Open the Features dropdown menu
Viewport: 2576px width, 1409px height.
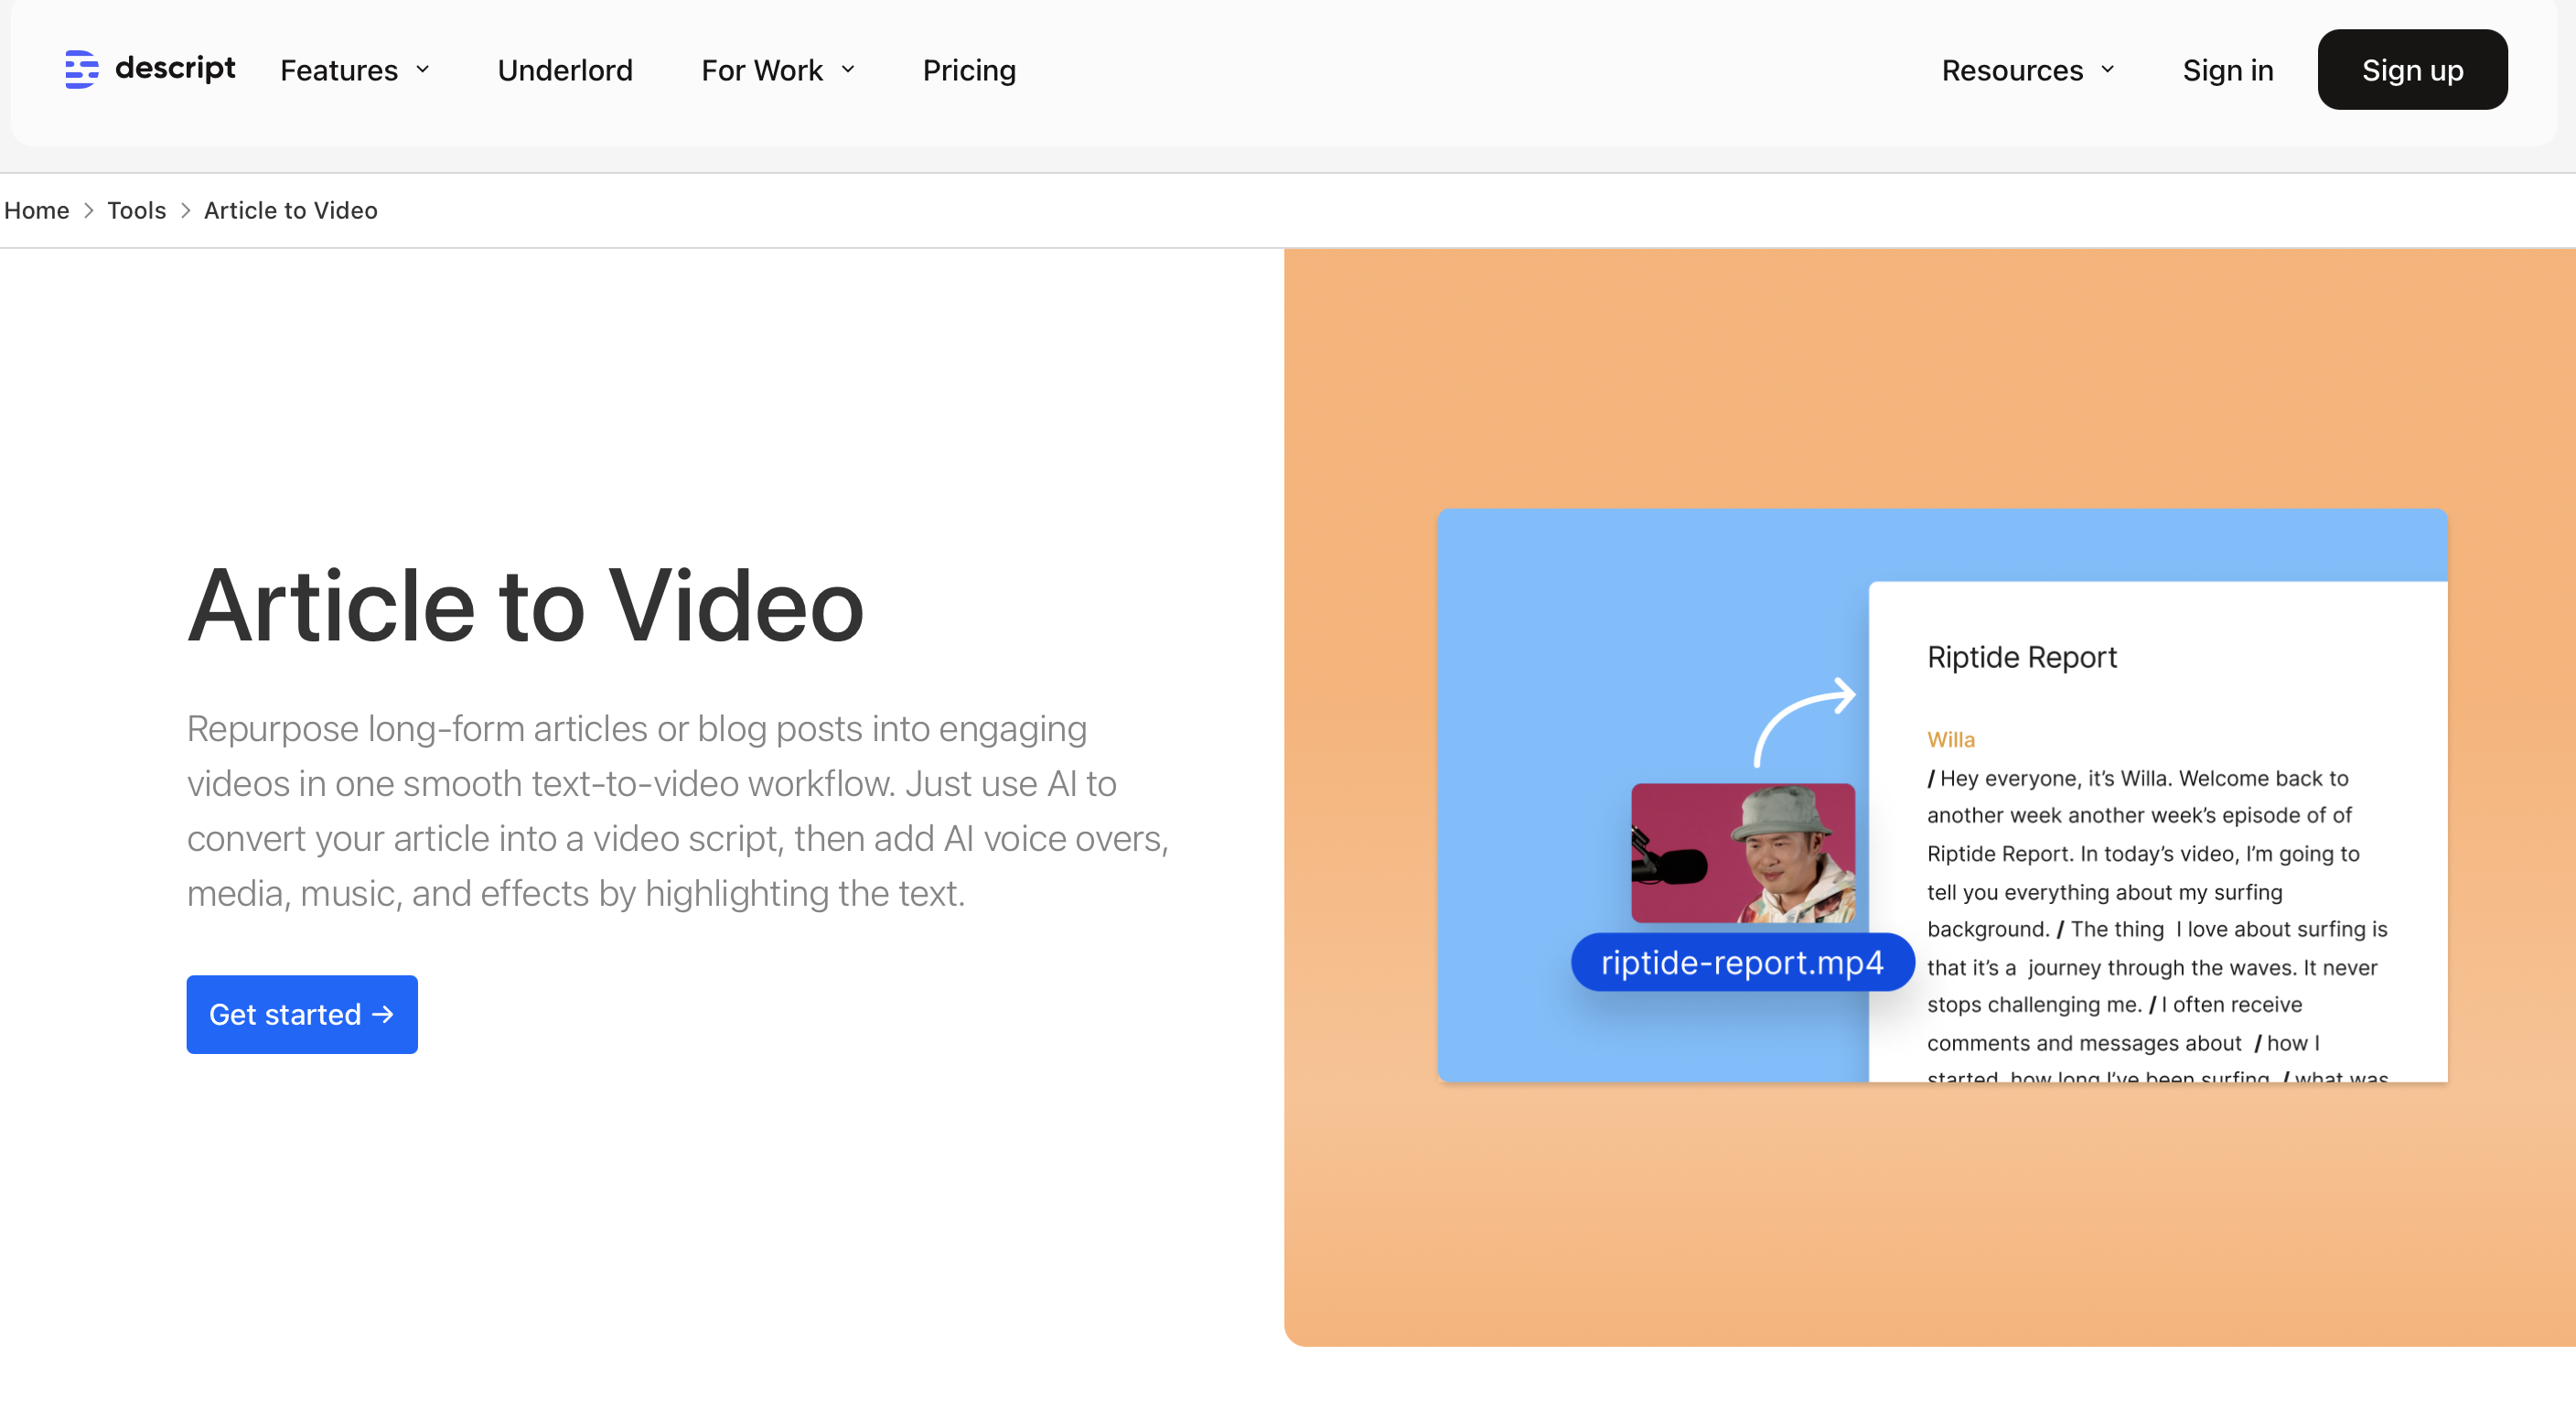click(x=355, y=70)
